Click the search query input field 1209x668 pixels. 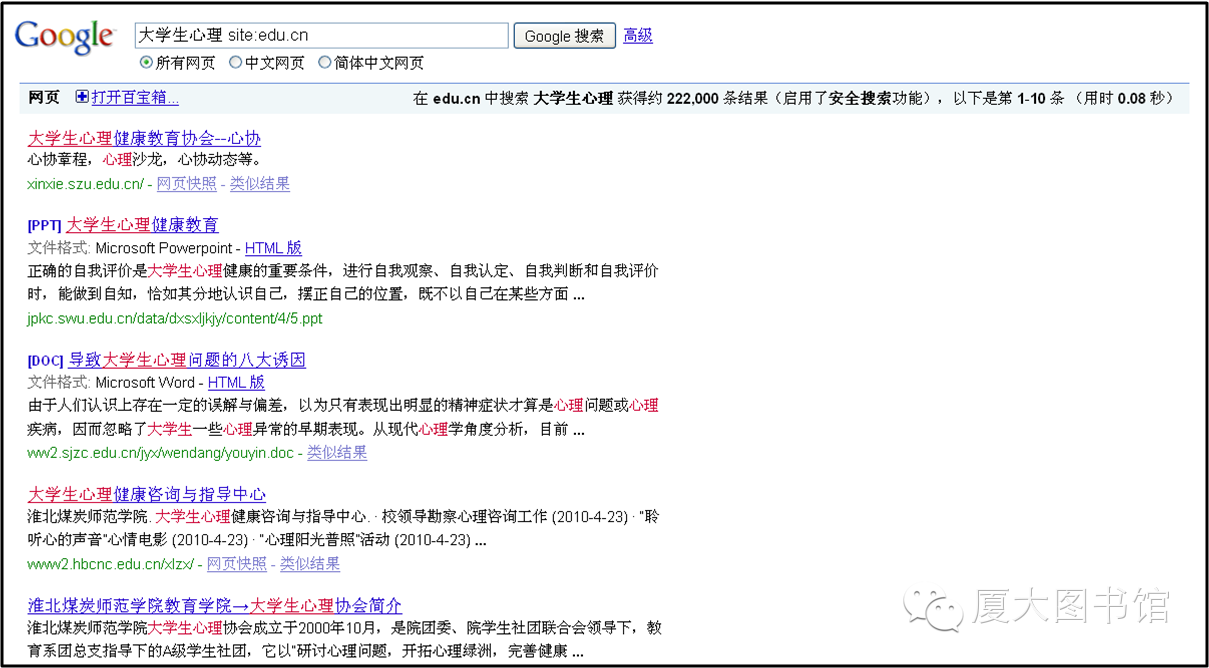pos(322,35)
